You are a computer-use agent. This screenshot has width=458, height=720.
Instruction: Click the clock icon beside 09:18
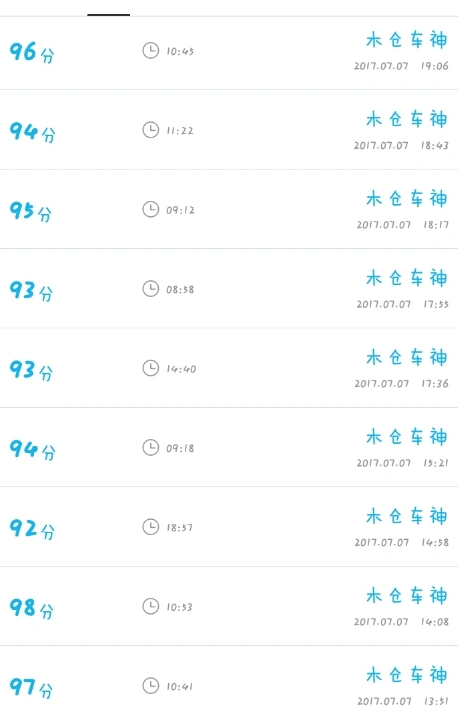tap(151, 448)
